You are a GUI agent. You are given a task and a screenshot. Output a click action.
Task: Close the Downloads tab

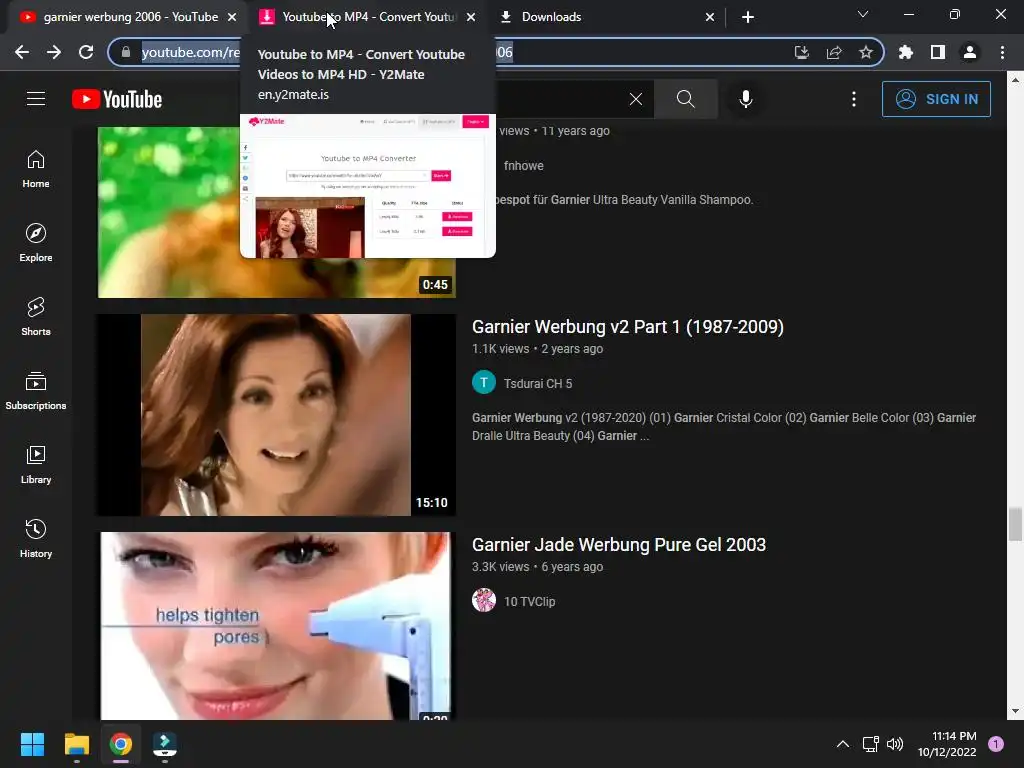tap(710, 17)
